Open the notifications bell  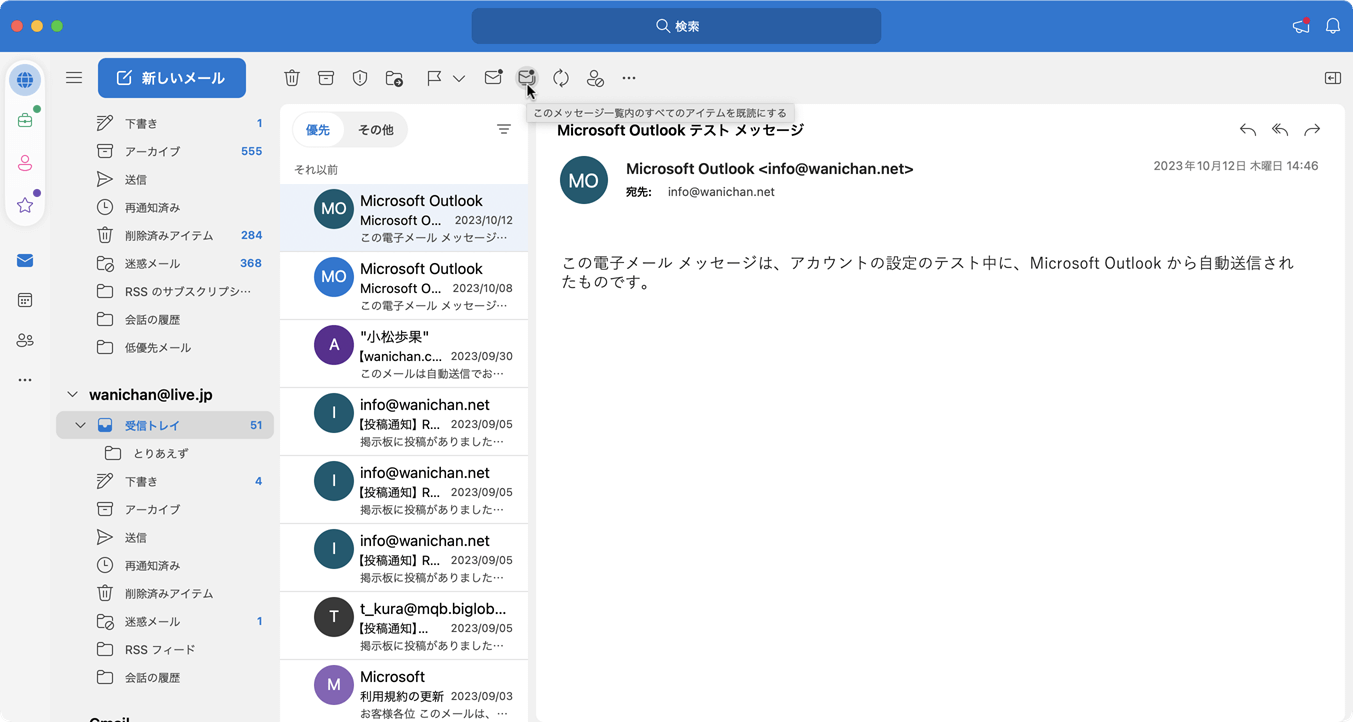1333,26
